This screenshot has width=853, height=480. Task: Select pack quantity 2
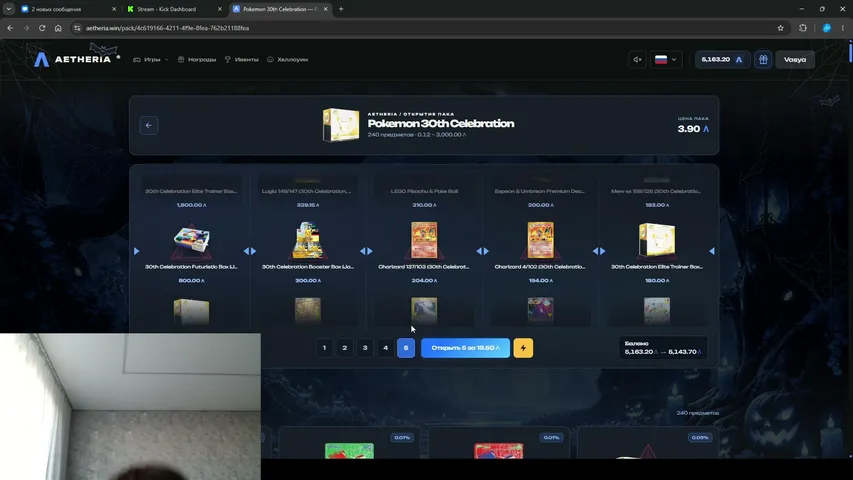(x=344, y=348)
